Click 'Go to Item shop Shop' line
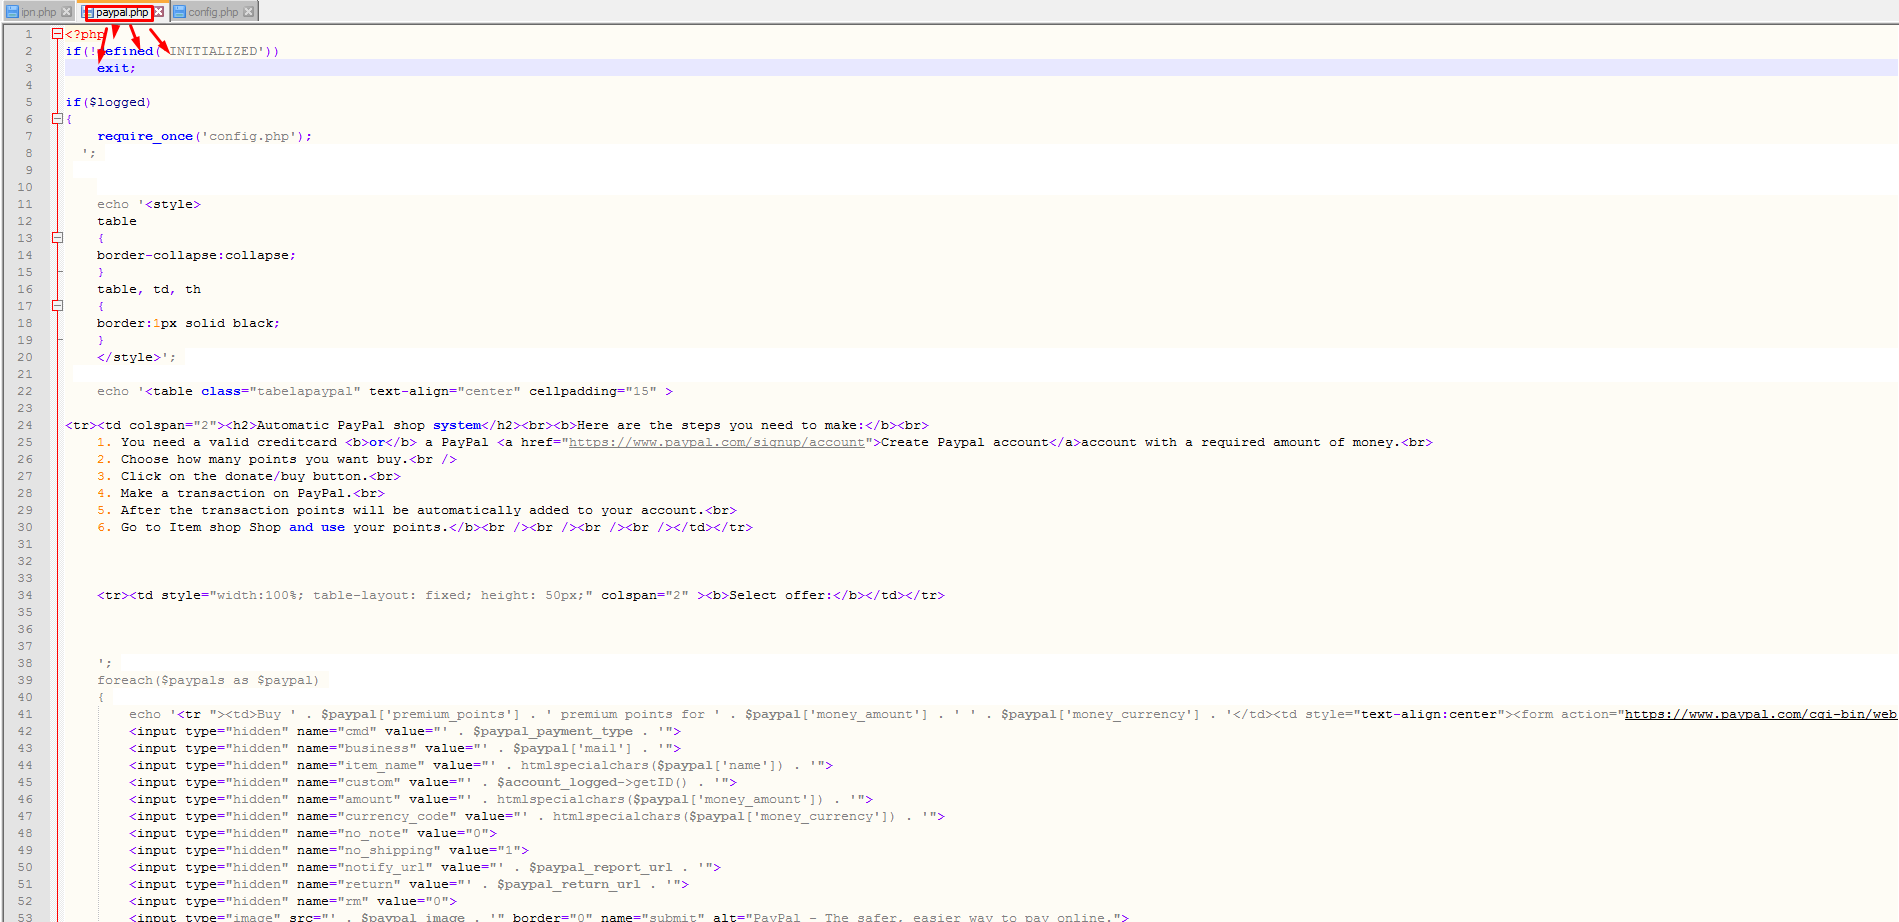This screenshot has width=1899, height=922. 425,527
